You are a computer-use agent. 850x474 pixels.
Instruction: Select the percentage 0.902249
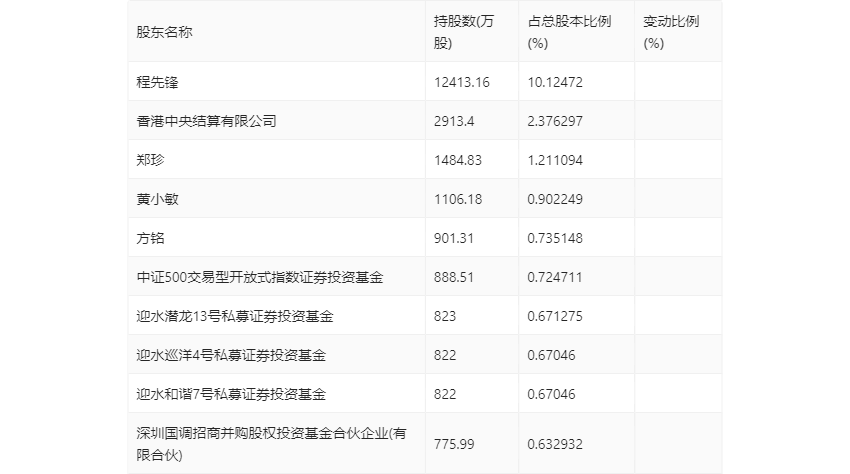pyautogui.click(x=555, y=199)
